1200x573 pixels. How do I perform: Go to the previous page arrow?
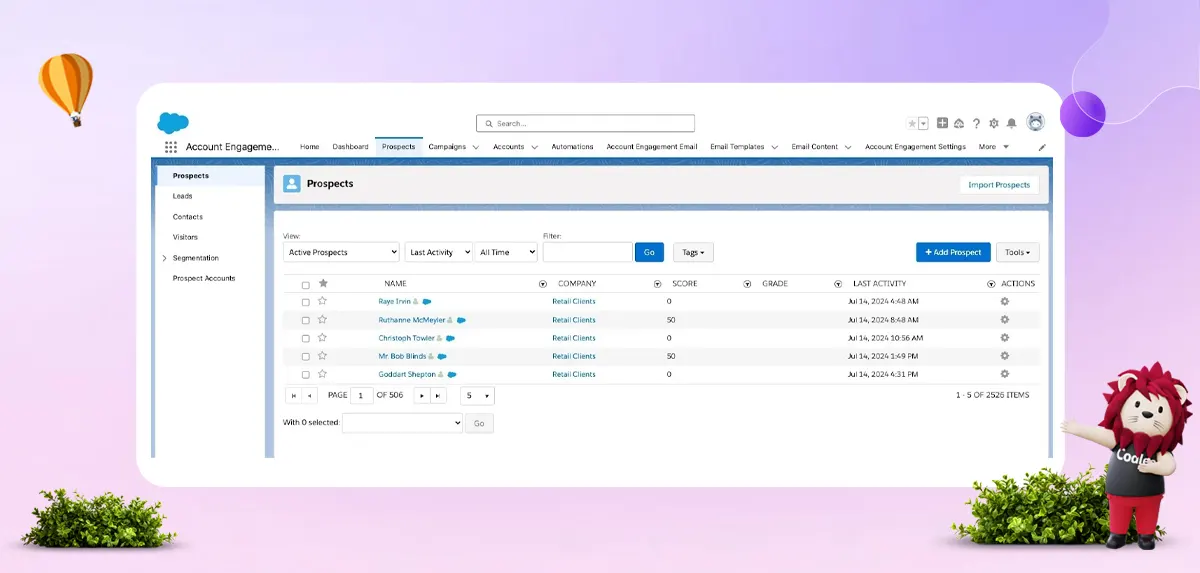[310, 396]
